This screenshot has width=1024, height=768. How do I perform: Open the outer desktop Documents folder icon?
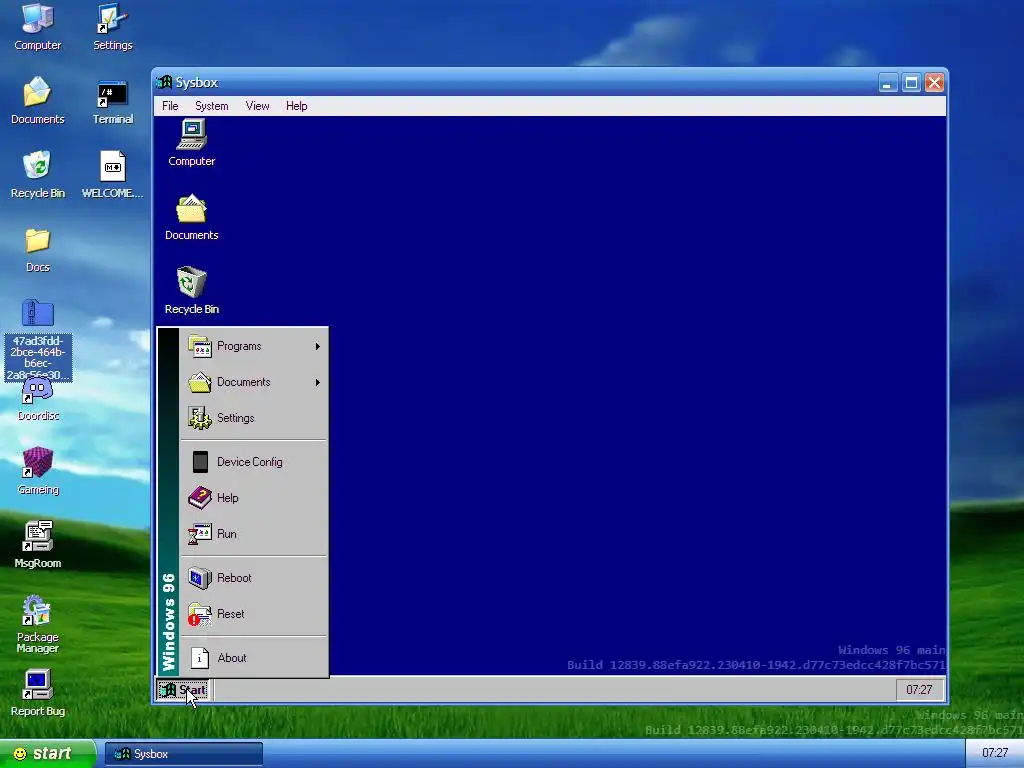(37, 100)
